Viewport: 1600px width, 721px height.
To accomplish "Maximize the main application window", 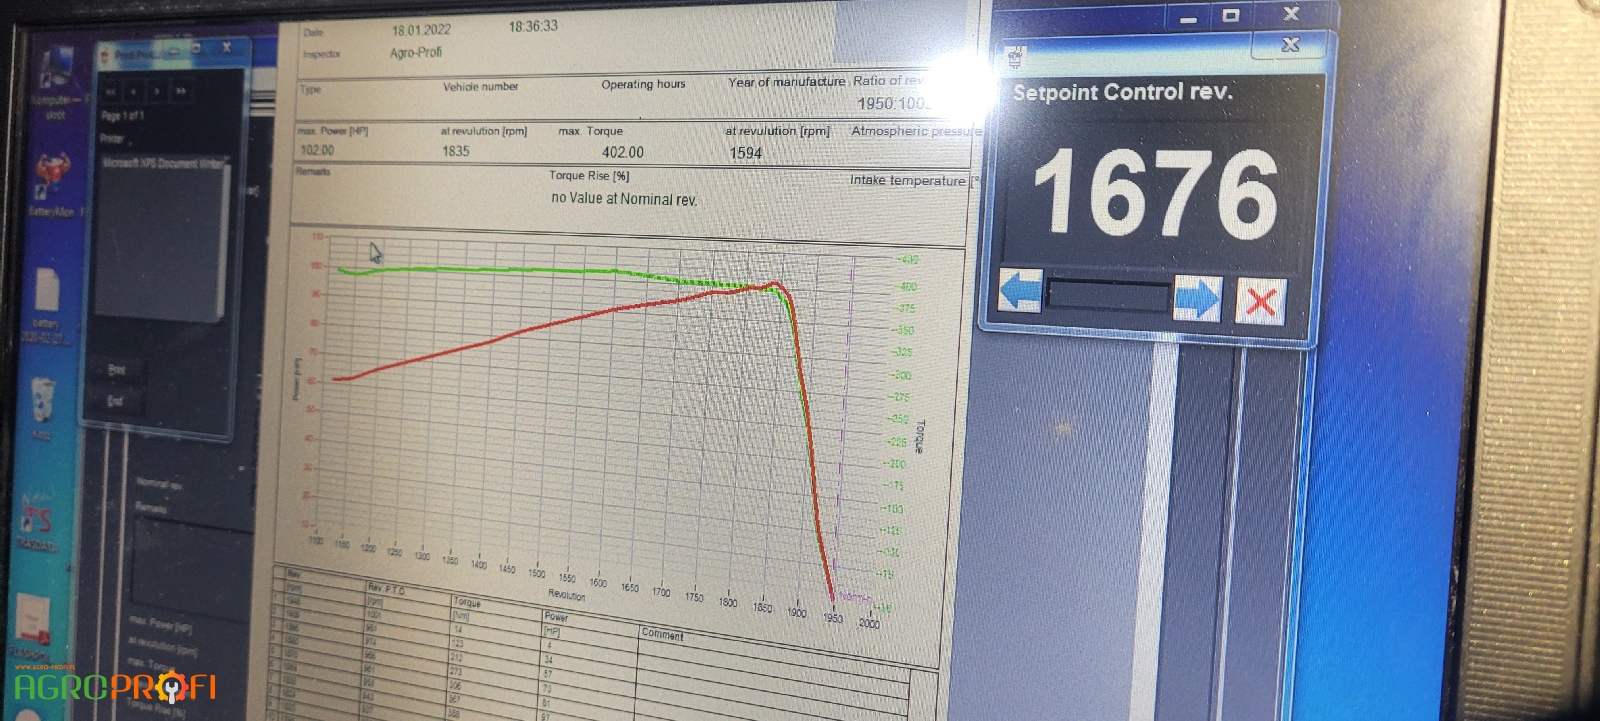I will point(1231,15).
